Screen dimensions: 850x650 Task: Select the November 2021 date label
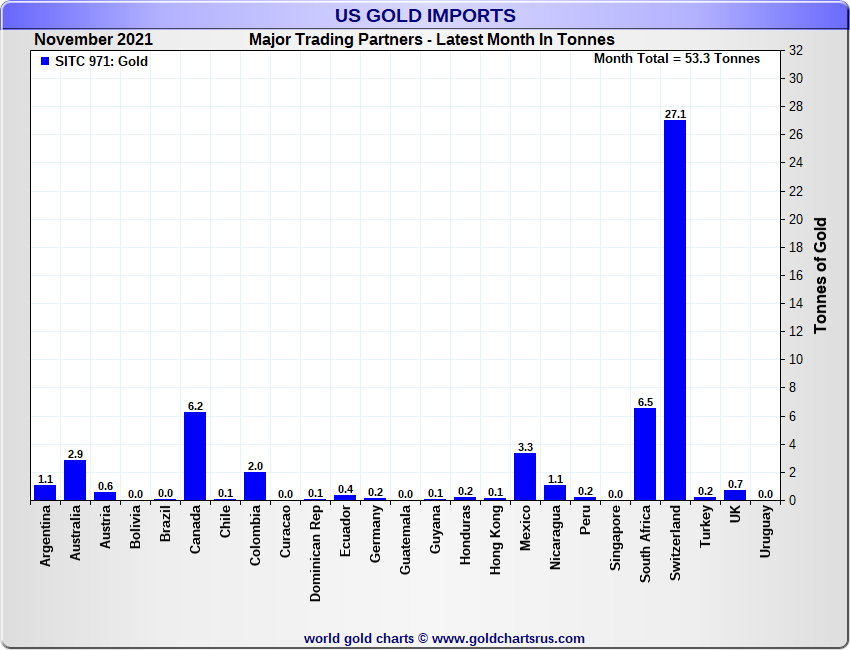pos(94,40)
